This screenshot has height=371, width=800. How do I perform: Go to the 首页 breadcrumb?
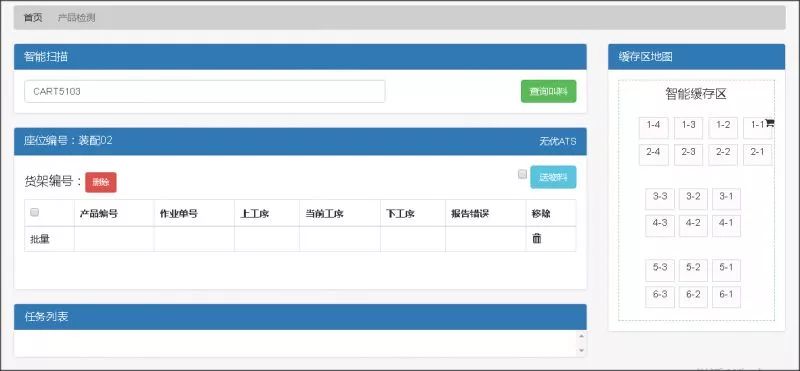33,18
